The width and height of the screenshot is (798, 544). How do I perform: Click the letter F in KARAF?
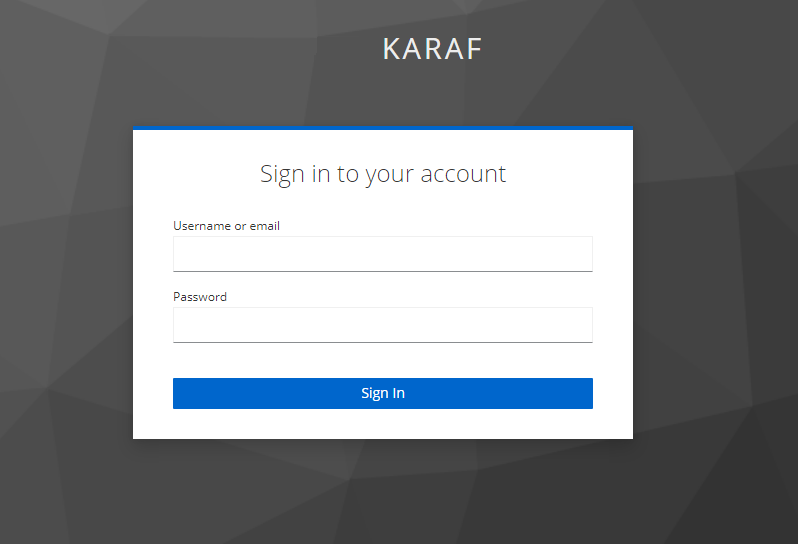[x=474, y=49]
